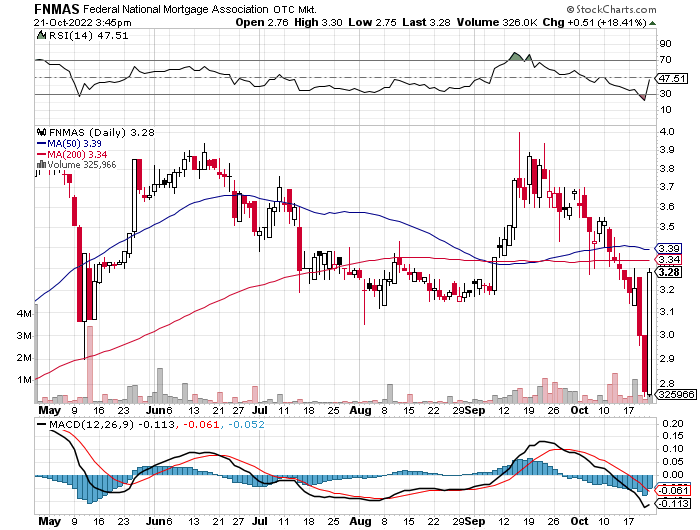Click the Oct label under the price chart
Viewport: 700px width, 530px height.
pyautogui.click(x=579, y=410)
